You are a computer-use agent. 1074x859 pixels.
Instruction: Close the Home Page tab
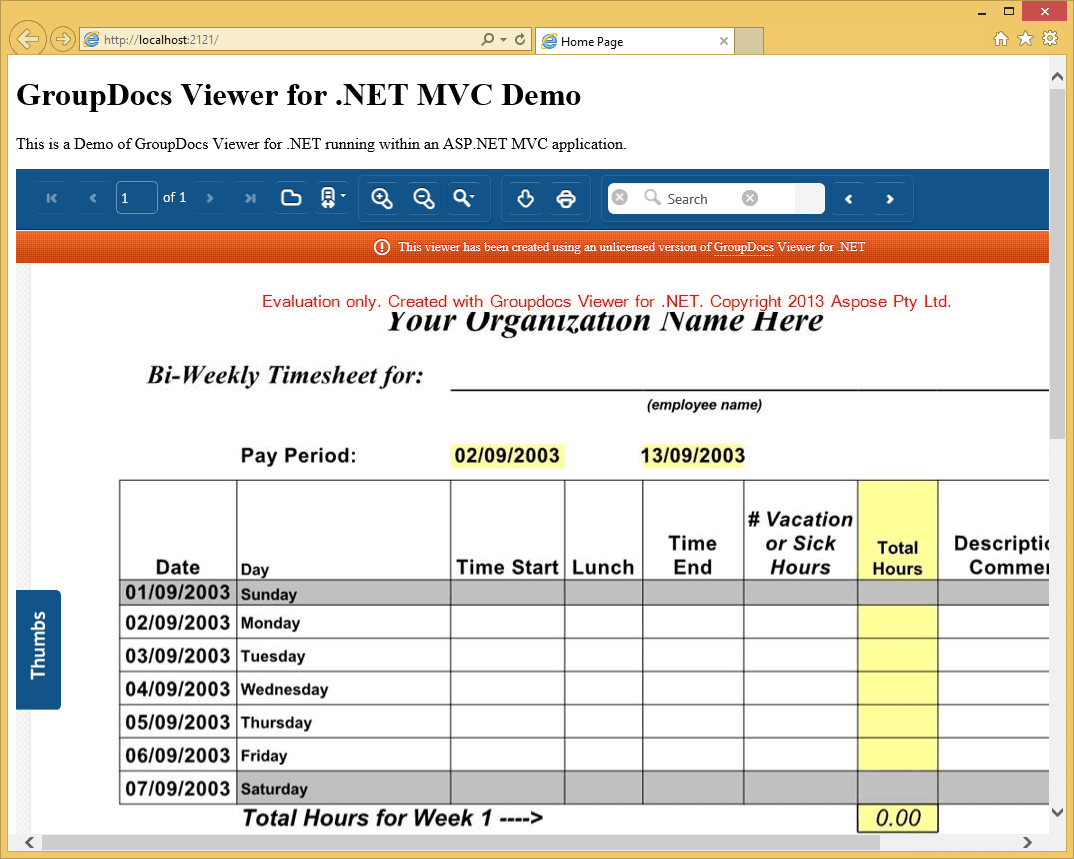723,41
